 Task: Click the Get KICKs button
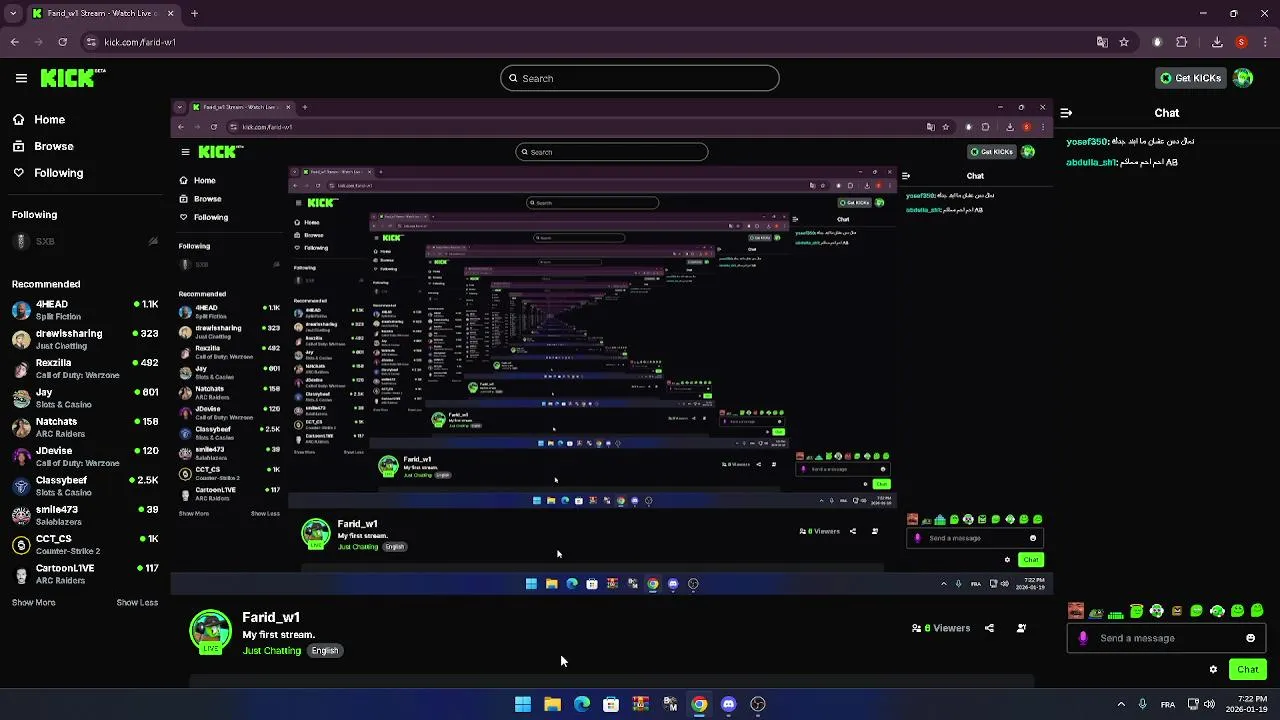click(x=1190, y=78)
